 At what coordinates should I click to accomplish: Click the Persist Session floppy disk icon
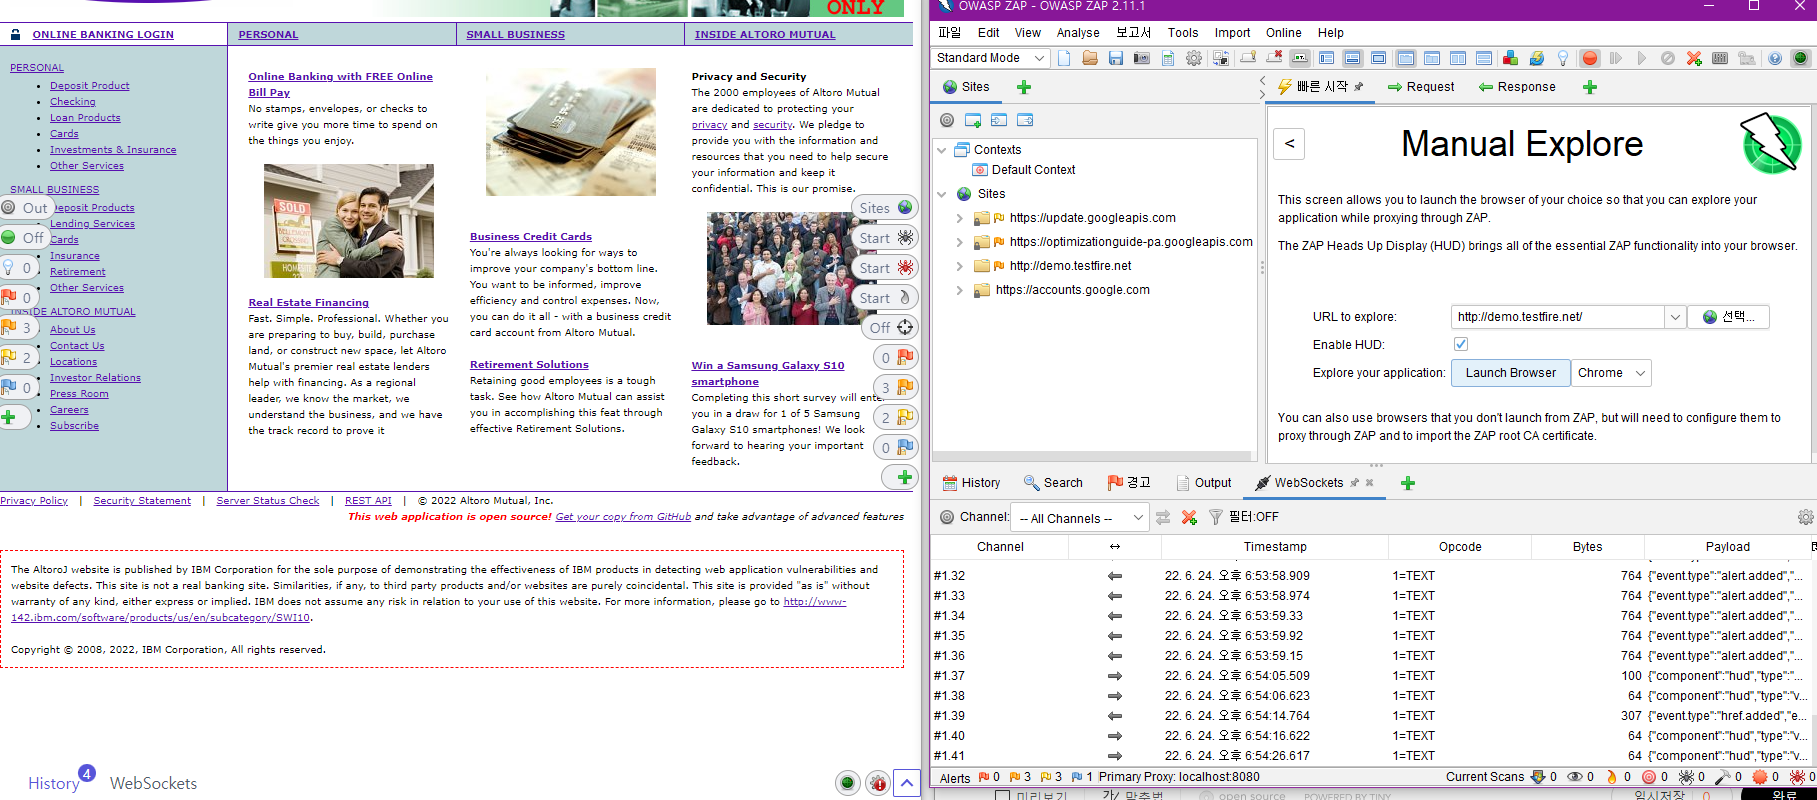tap(1115, 58)
